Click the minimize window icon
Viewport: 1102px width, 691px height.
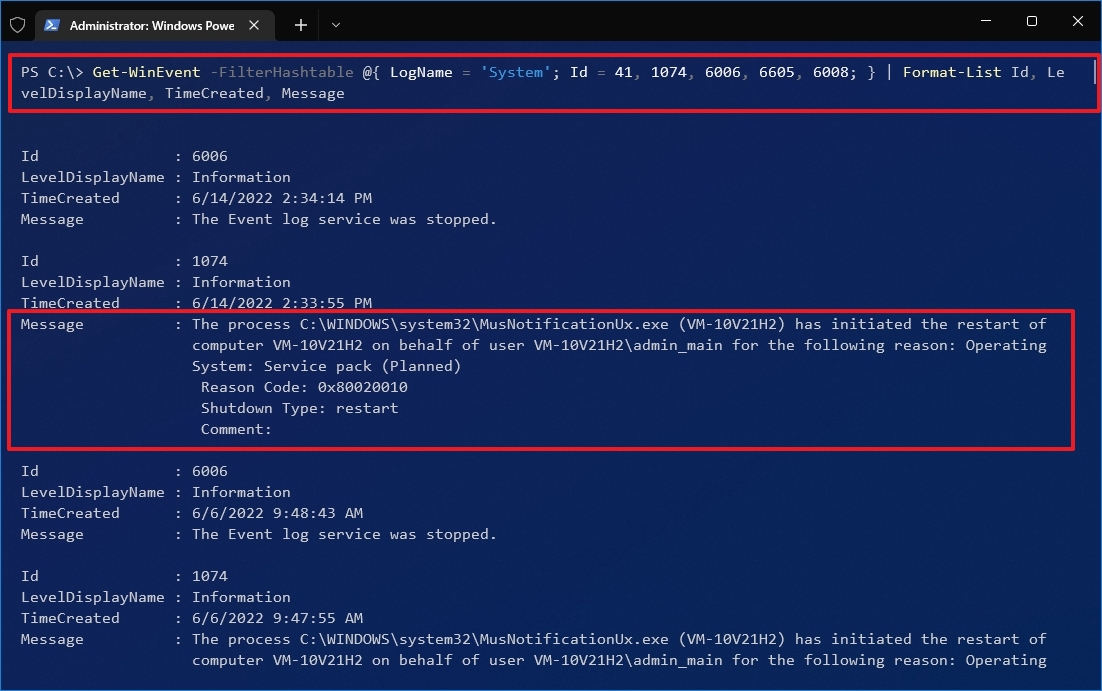click(x=985, y=21)
